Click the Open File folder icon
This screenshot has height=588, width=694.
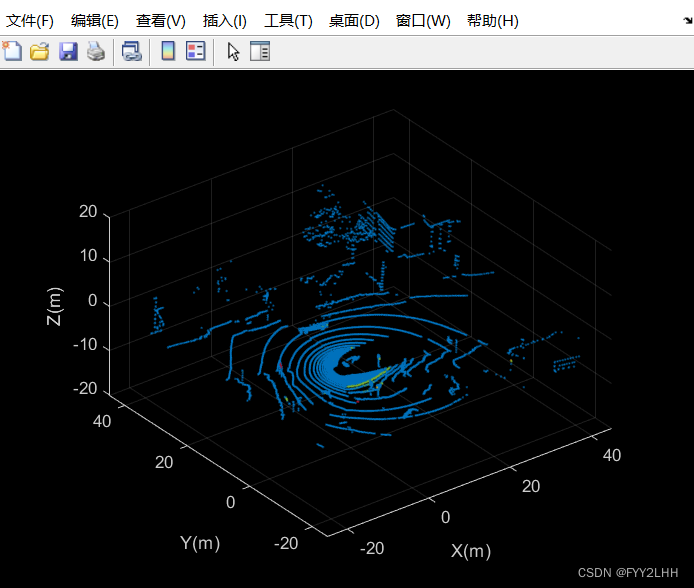pos(39,51)
